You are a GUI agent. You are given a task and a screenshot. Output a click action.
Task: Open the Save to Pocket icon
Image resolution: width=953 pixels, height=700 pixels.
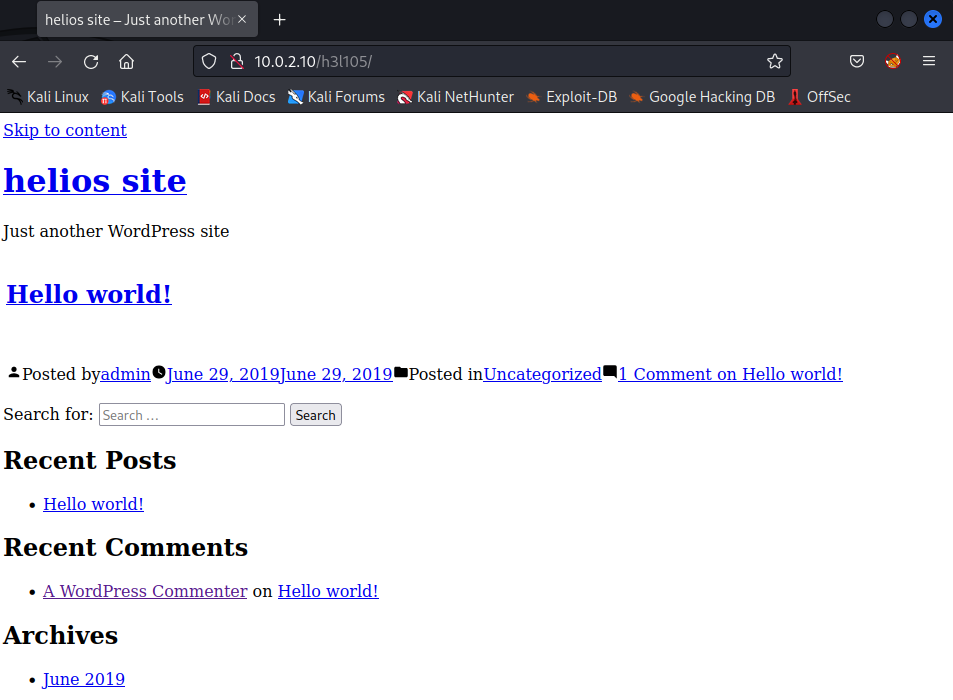tap(857, 62)
